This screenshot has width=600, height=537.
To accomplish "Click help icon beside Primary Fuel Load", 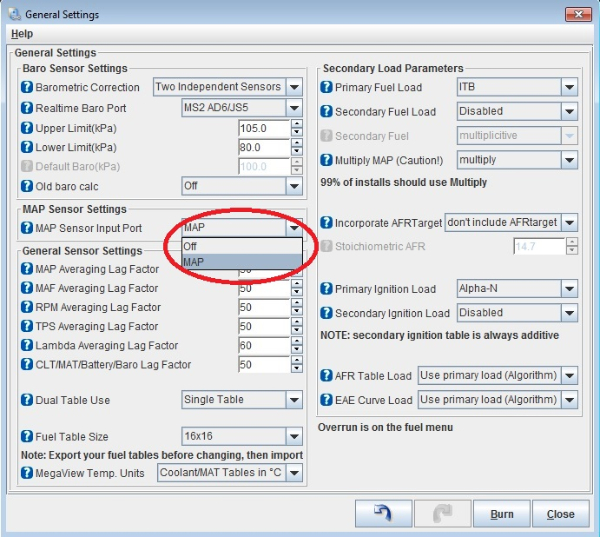I will (x=326, y=88).
